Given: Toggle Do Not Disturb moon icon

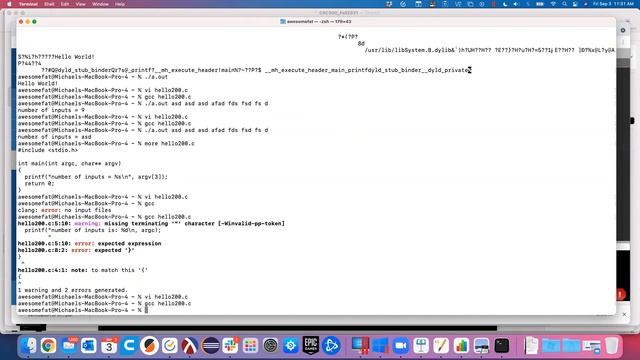Looking at the screenshot, I should coord(505,4).
